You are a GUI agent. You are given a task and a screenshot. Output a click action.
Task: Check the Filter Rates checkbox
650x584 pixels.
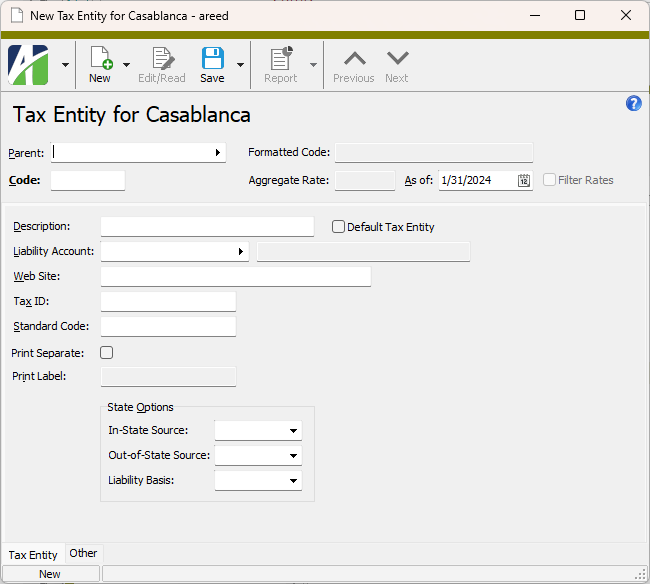549,180
